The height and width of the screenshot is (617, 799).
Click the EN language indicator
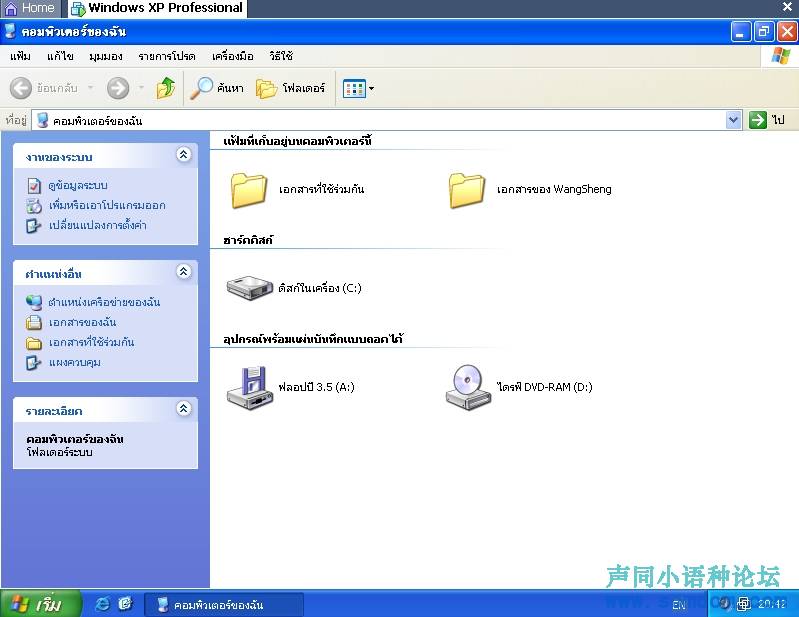[679, 605]
